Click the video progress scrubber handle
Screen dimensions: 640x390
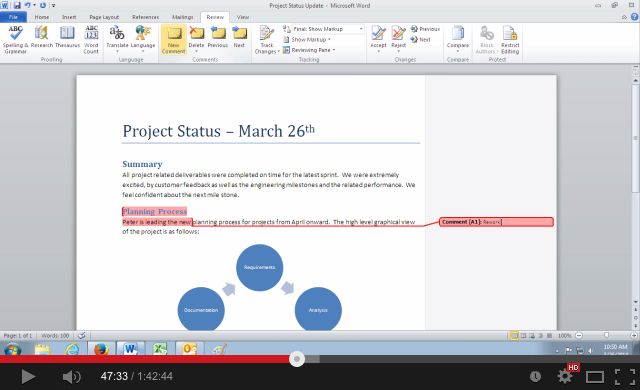click(x=297, y=359)
